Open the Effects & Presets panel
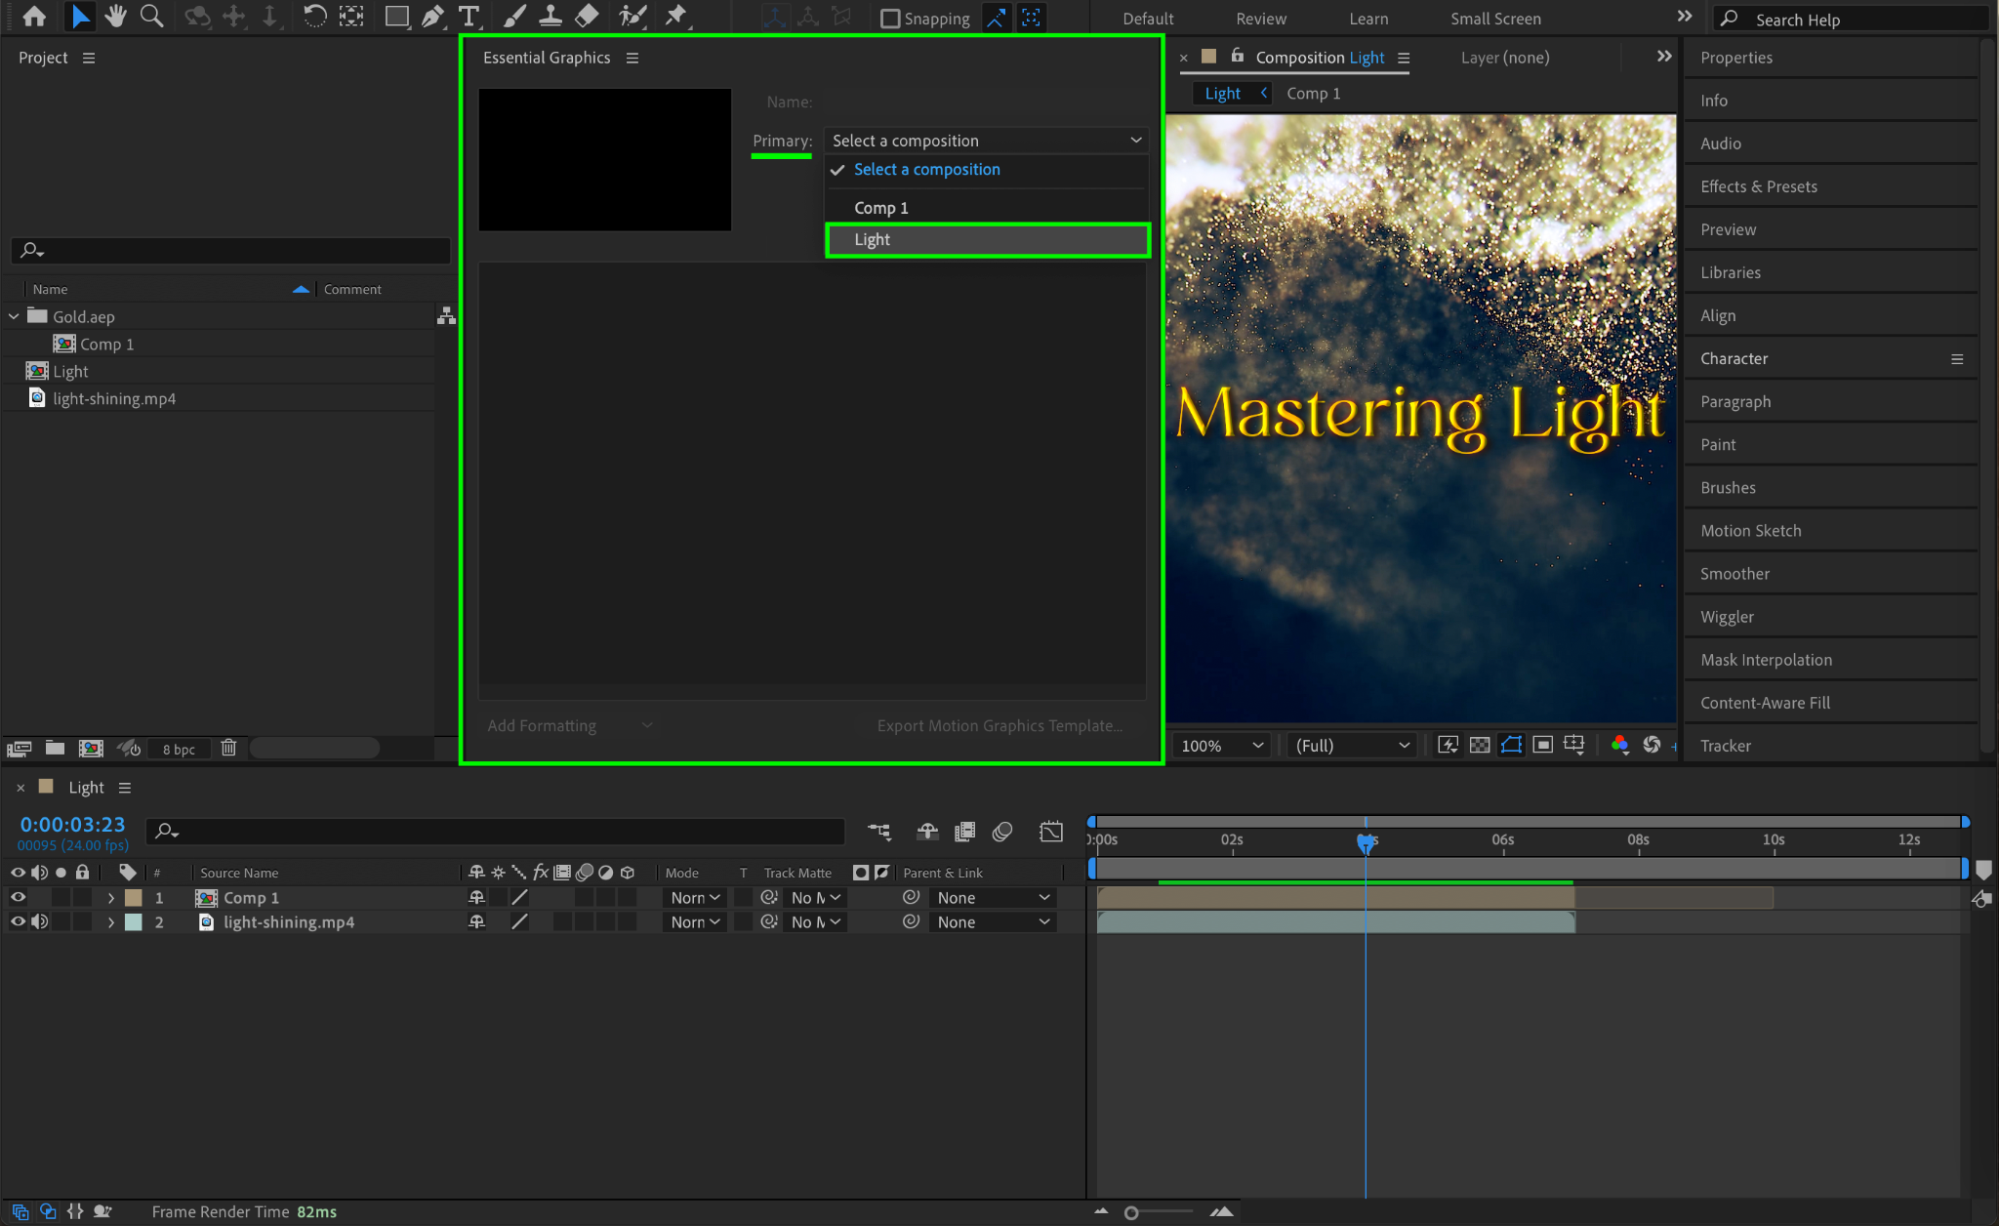This screenshot has width=1999, height=1226. point(1758,186)
